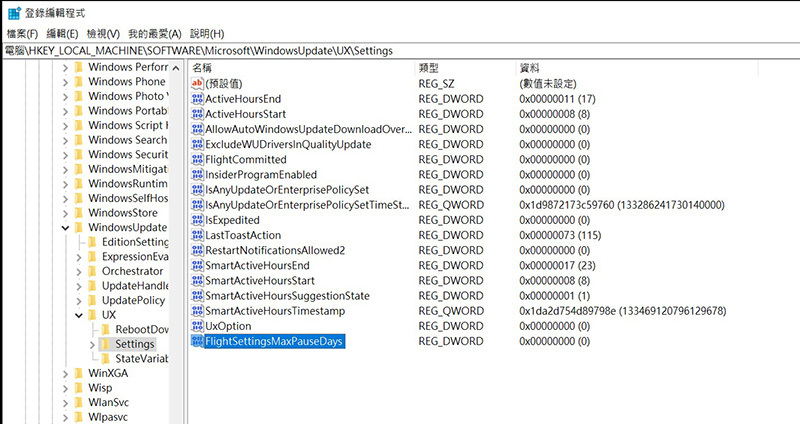Click the UX folder icon in tree

tap(92, 315)
